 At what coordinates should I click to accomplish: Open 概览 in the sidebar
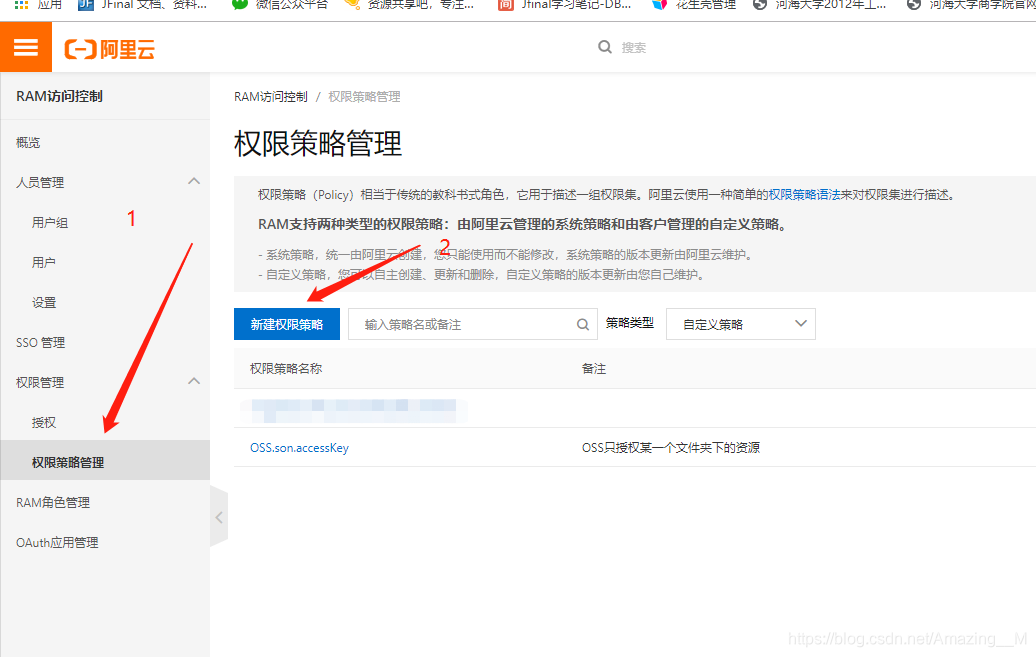[28, 143]
